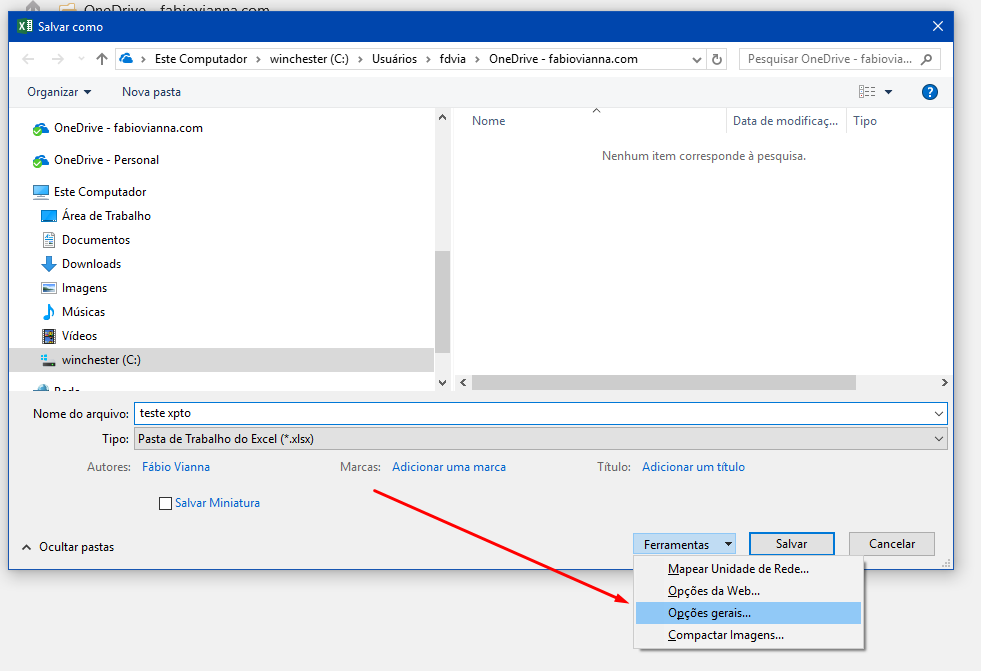
Task: Click the Usuários breadcrumb segment
Action: click(394, 59)
